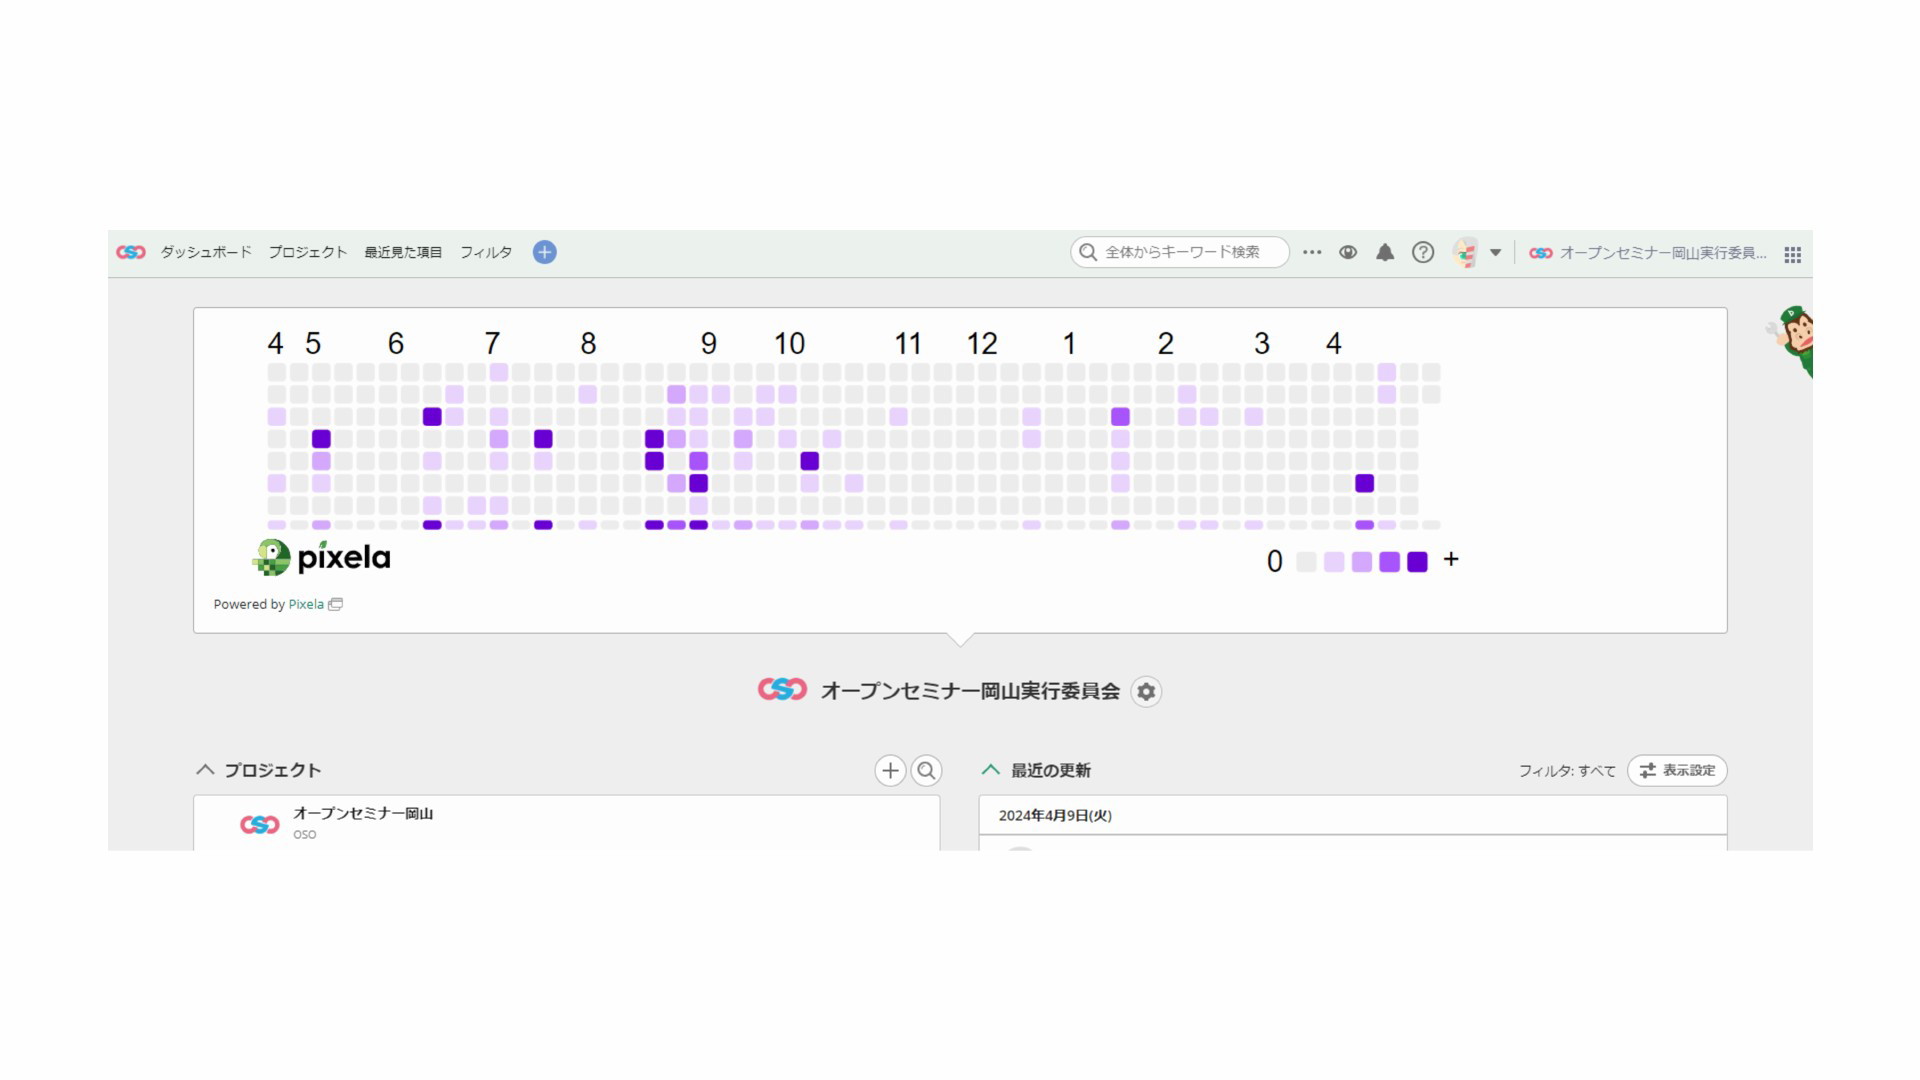The height and width of the screenshot is (1080, 1920).
Task: Open the オープンセミナー岡山実行委員 space link in the header
Action: click(x=1648, y=253)
